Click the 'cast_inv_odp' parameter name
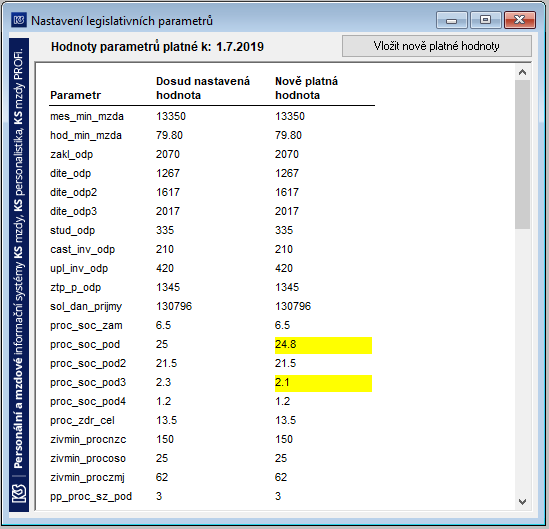 click(x=83, y=250)
